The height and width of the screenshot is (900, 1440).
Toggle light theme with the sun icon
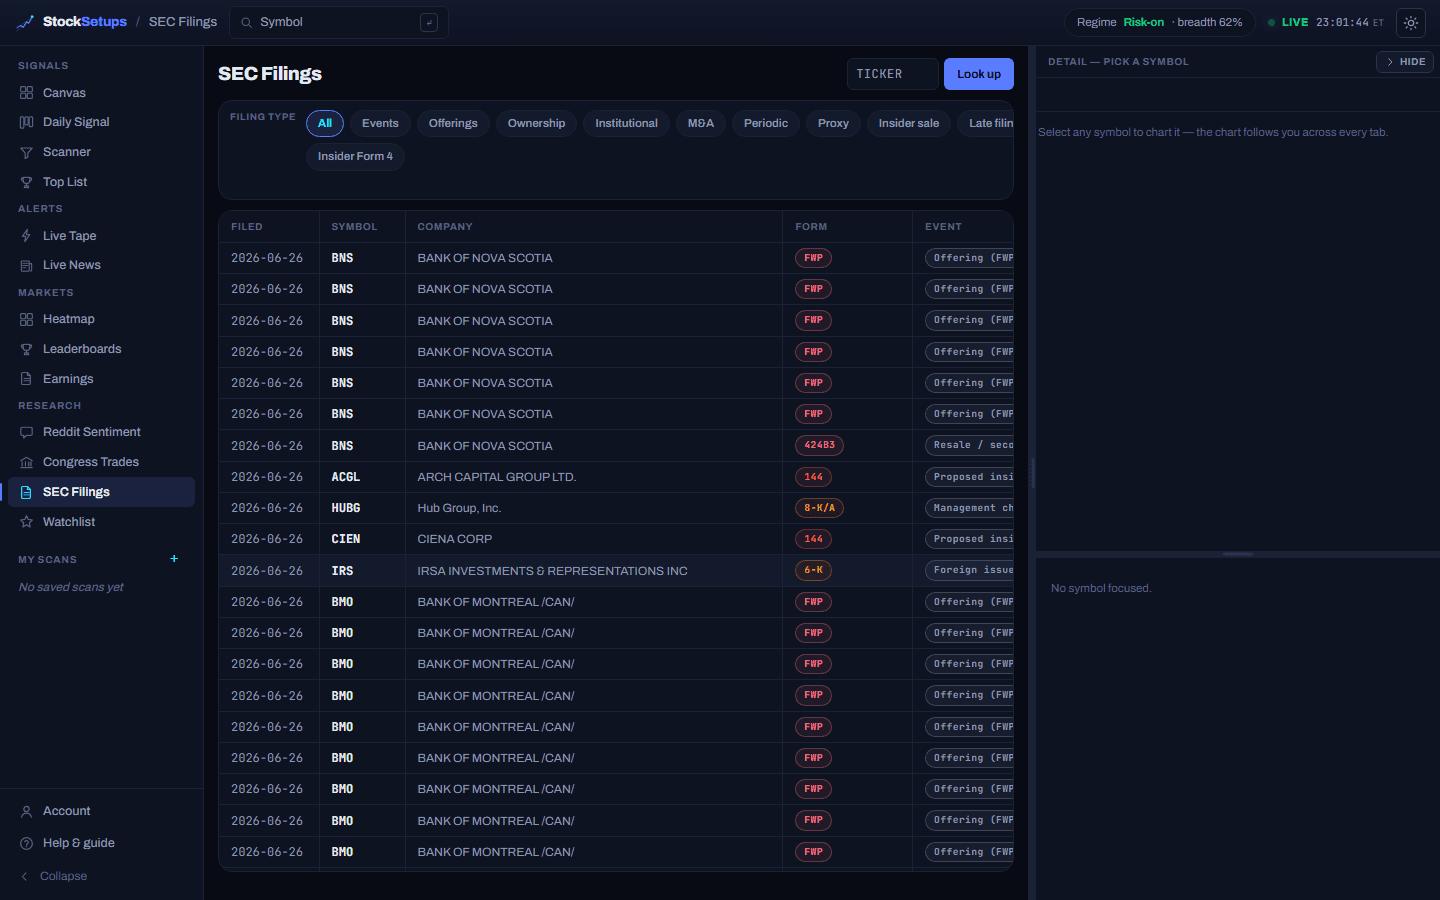click(1411, 22)
